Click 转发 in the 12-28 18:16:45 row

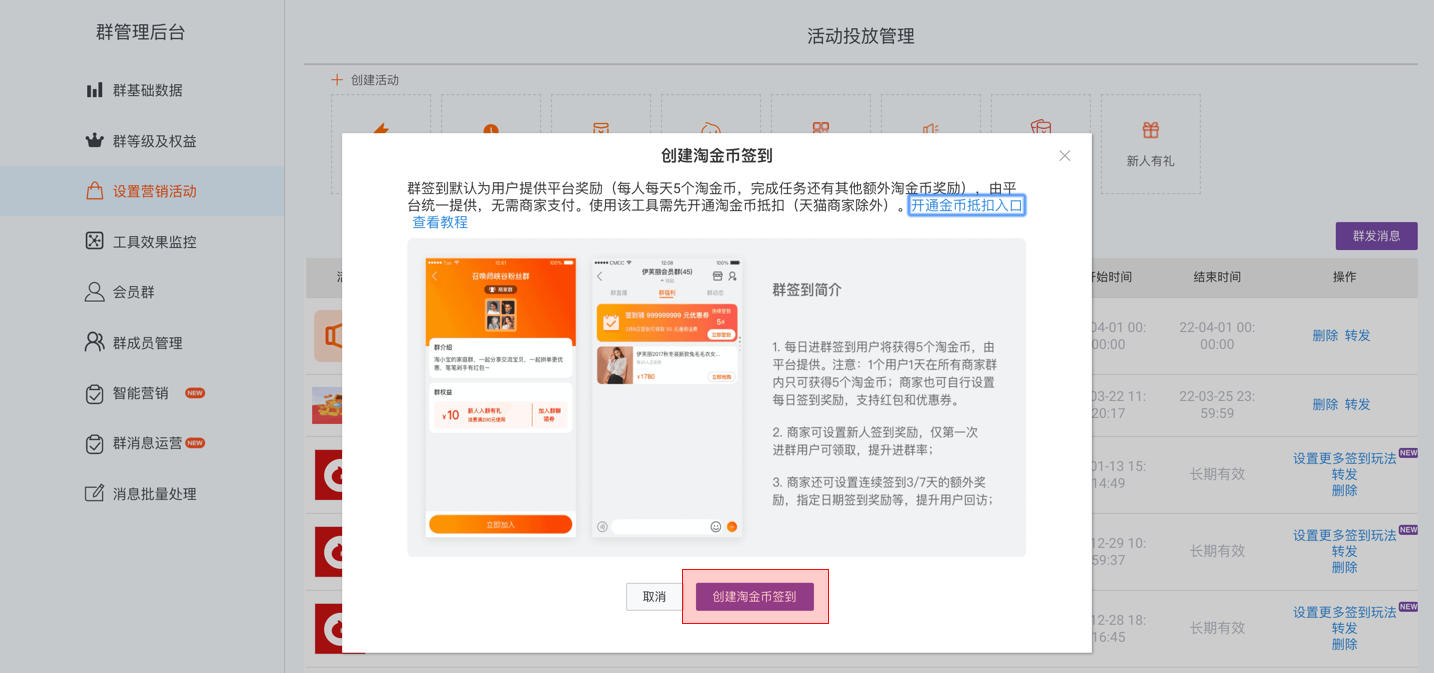tap(1345, 629)
